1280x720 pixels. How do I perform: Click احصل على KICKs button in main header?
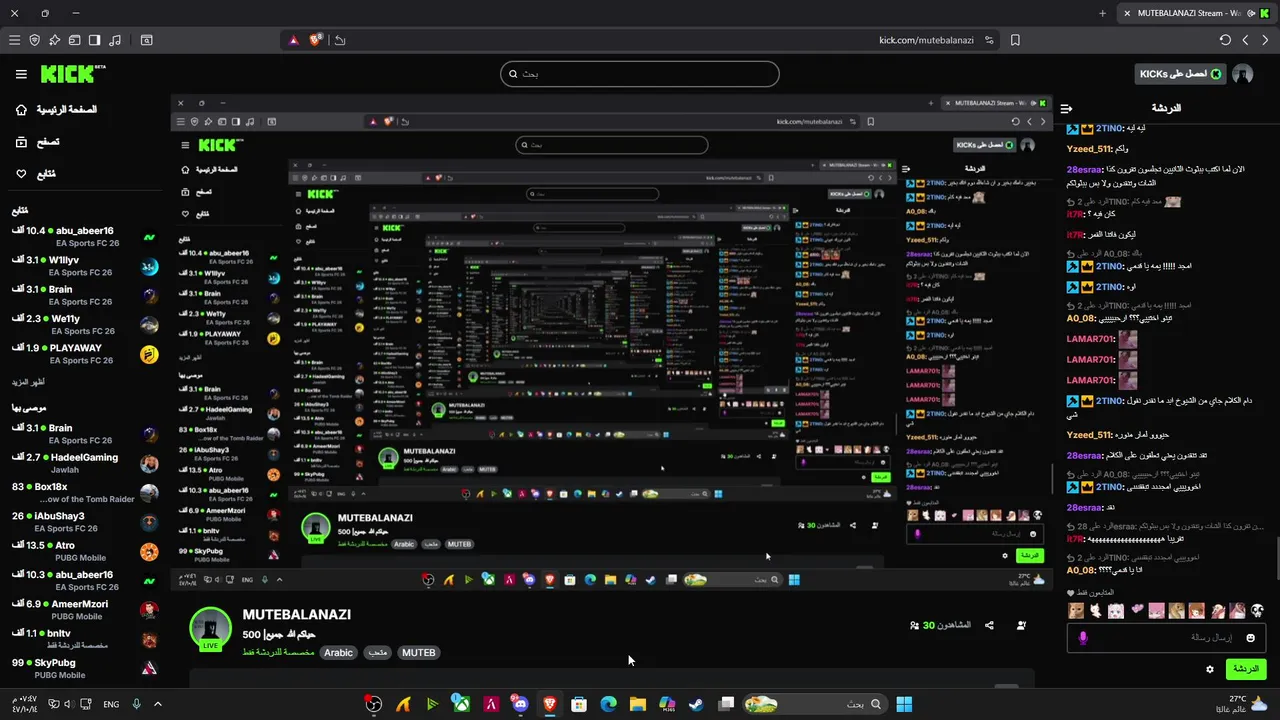click(1180, 74)
